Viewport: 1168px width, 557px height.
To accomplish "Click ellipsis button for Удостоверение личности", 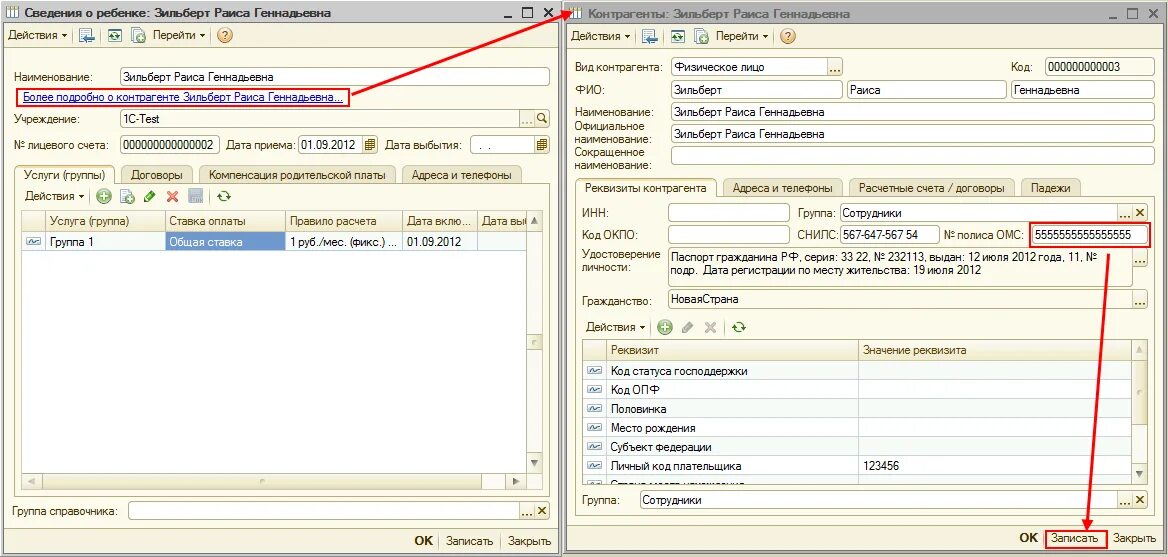I will click(1140, 260).
